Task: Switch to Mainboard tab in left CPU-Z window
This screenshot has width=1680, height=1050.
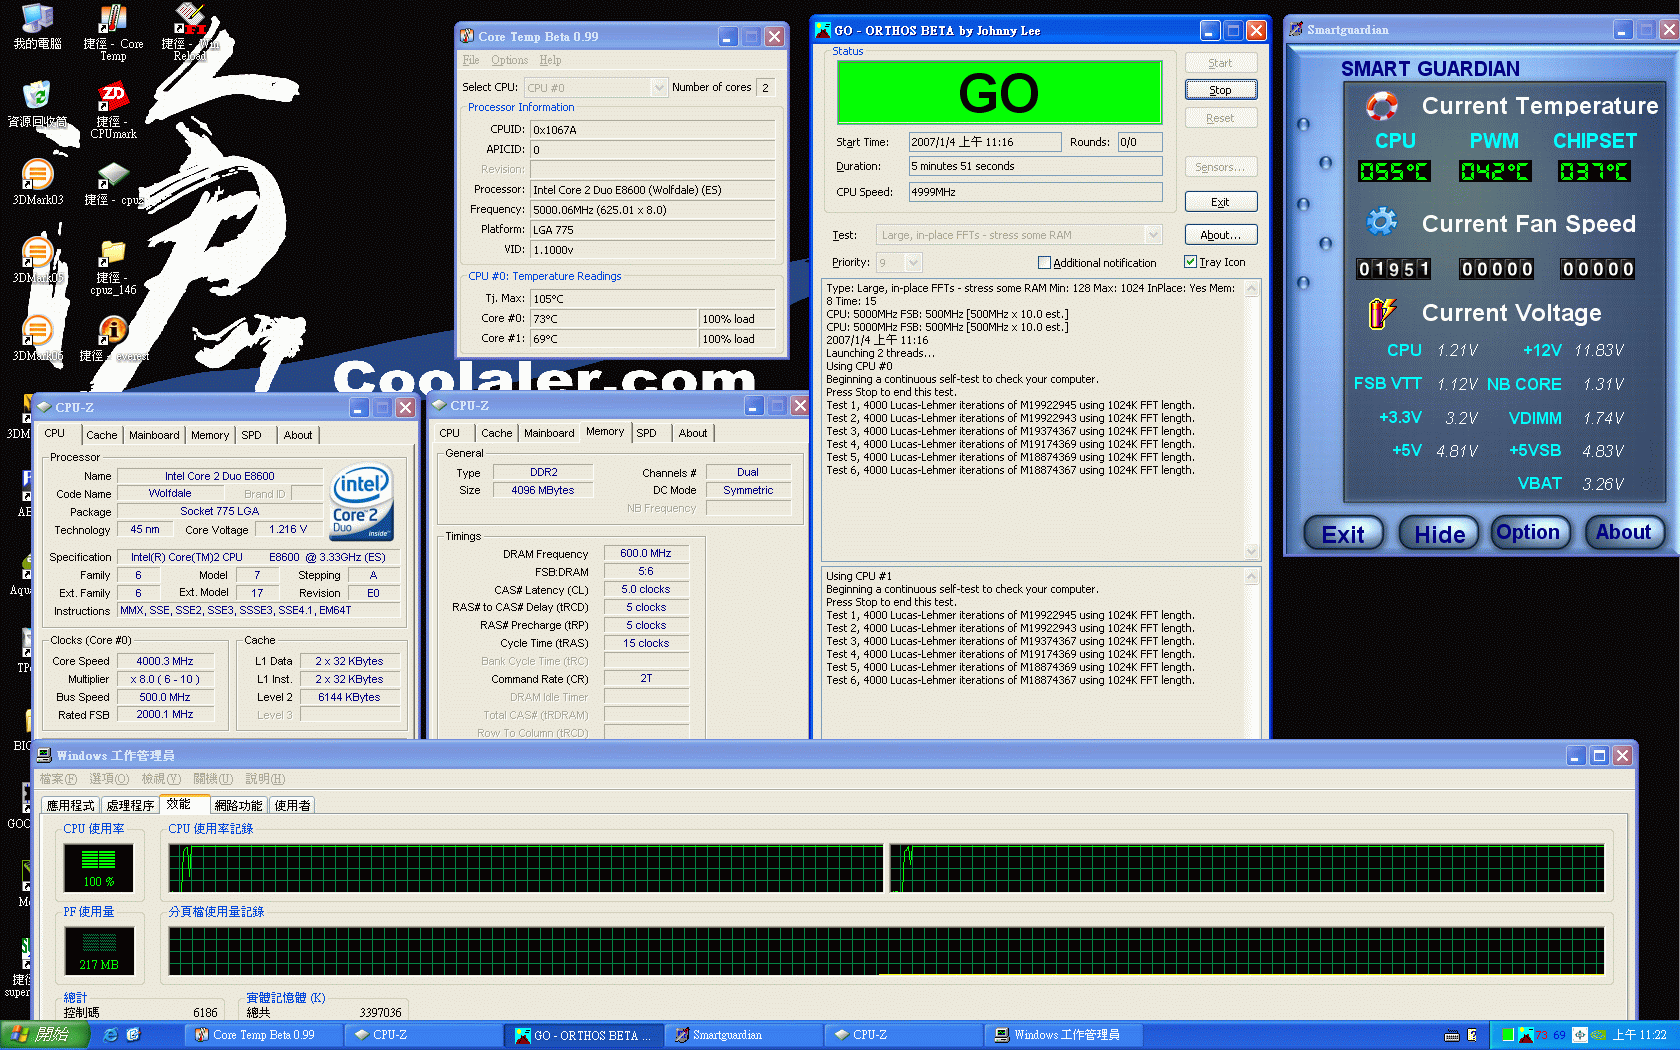Action: 154,435
